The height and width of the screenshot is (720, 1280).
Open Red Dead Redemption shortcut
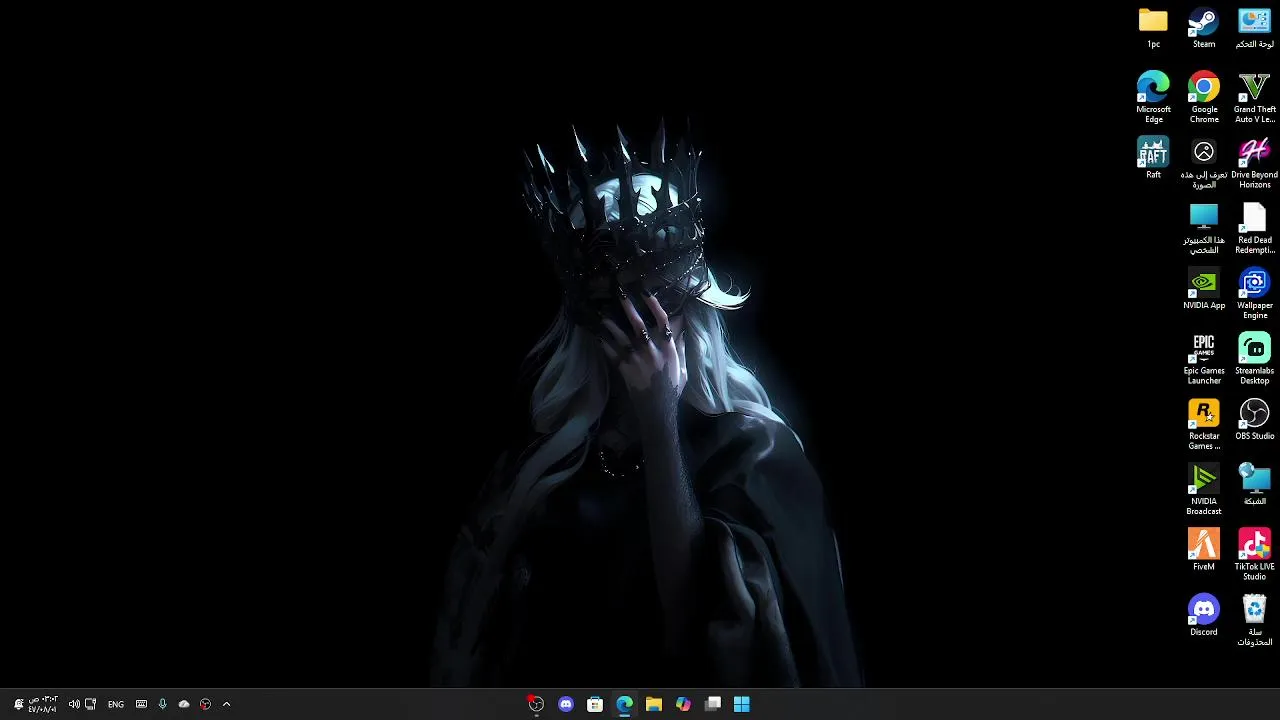coord(1254,228)
